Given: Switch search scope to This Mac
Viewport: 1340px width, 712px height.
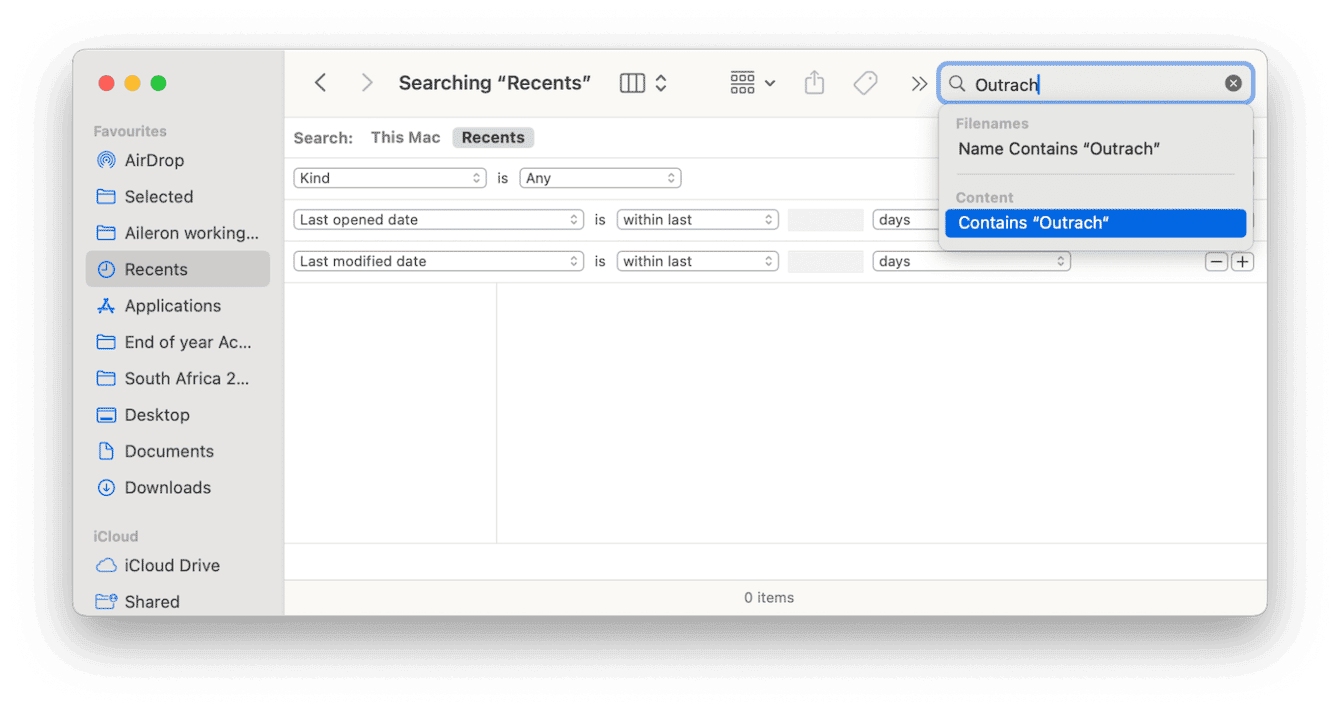Looking at the screenshot, I should point(405,137).
